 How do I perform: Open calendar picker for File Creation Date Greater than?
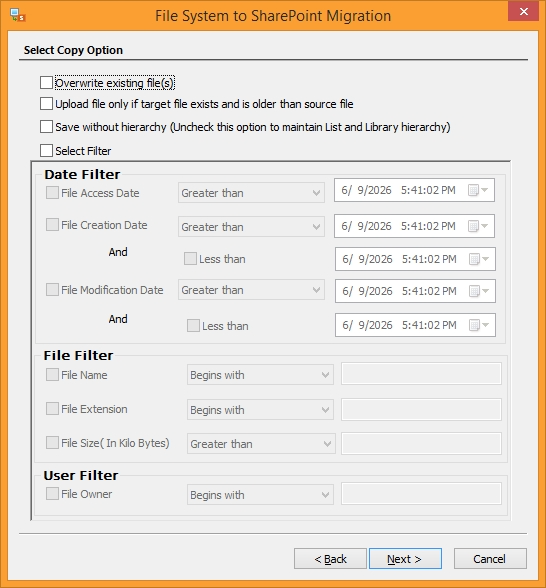coord(478,226)
